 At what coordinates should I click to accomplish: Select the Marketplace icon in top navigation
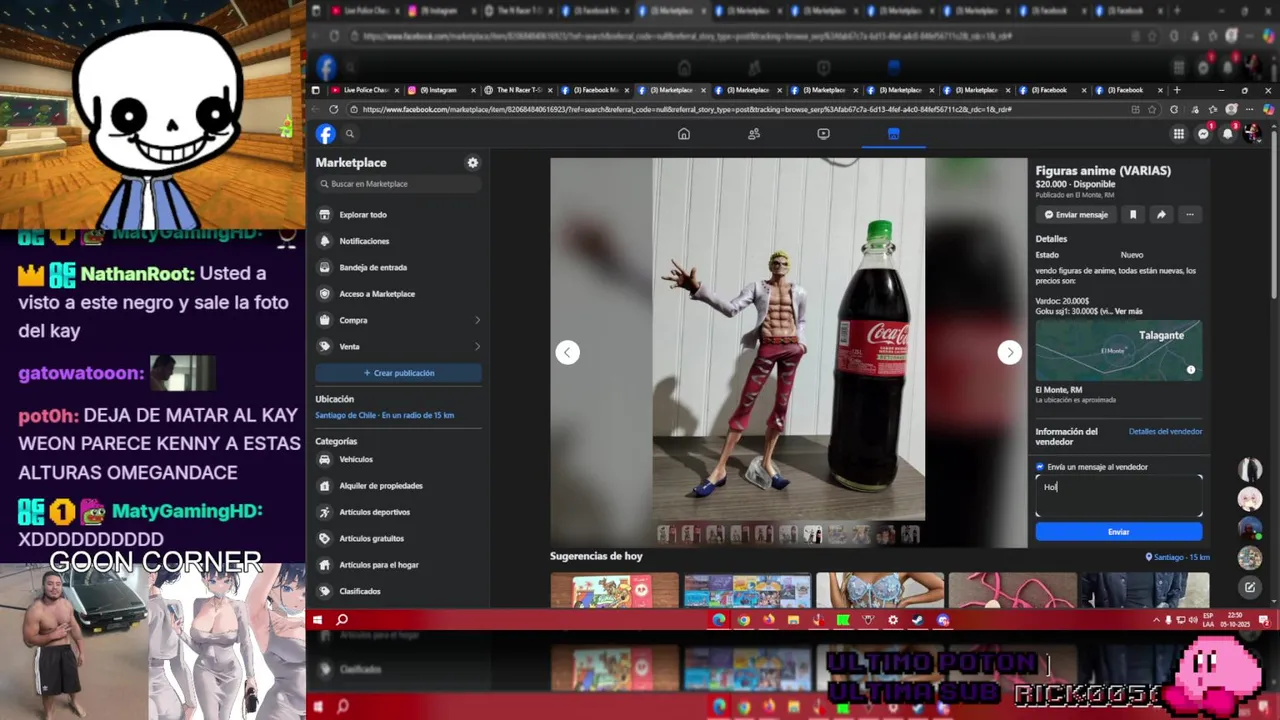pos(893,134)
